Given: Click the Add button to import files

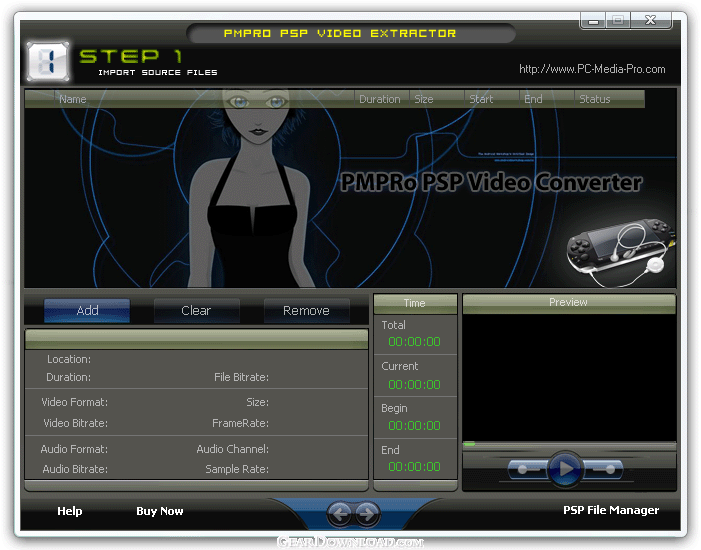Looking at the screenshot, I should 87,310.
